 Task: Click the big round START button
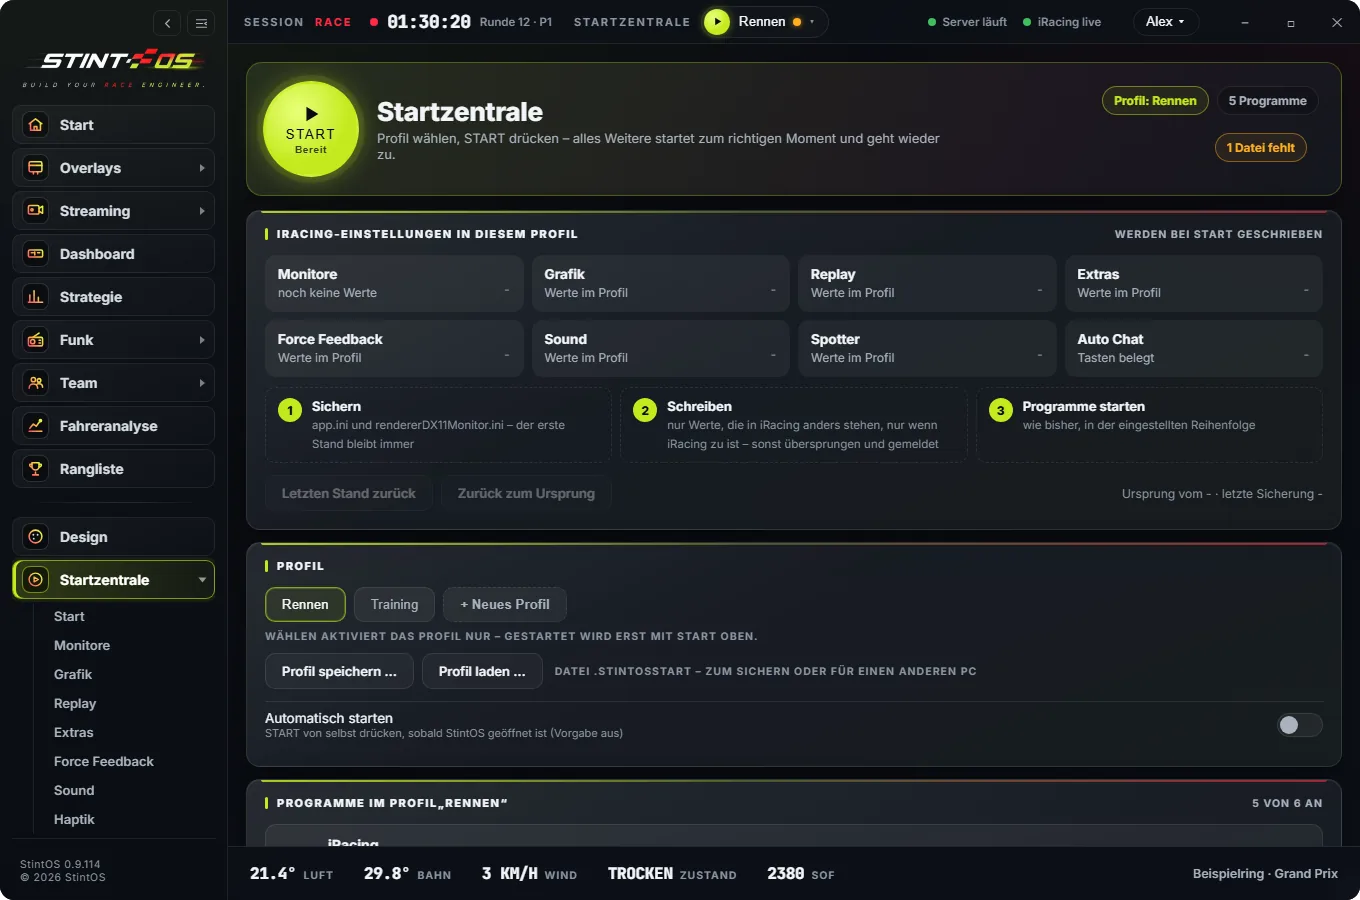311,129
